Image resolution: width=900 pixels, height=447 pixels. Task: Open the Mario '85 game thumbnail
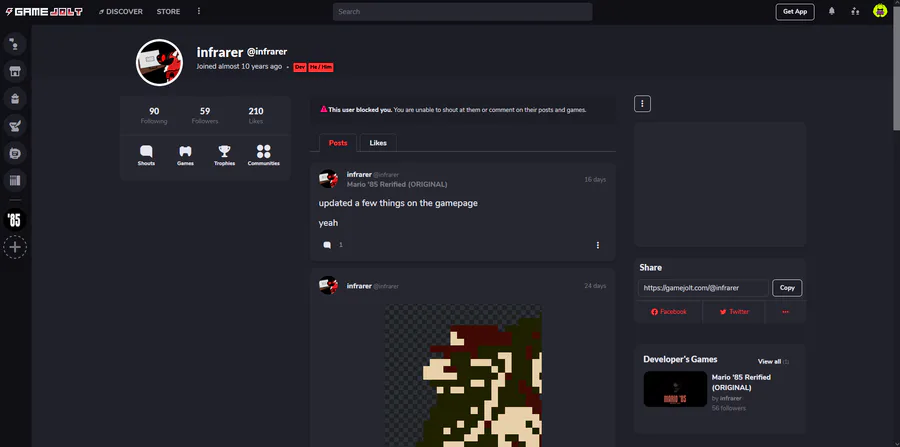click(675, 389)
